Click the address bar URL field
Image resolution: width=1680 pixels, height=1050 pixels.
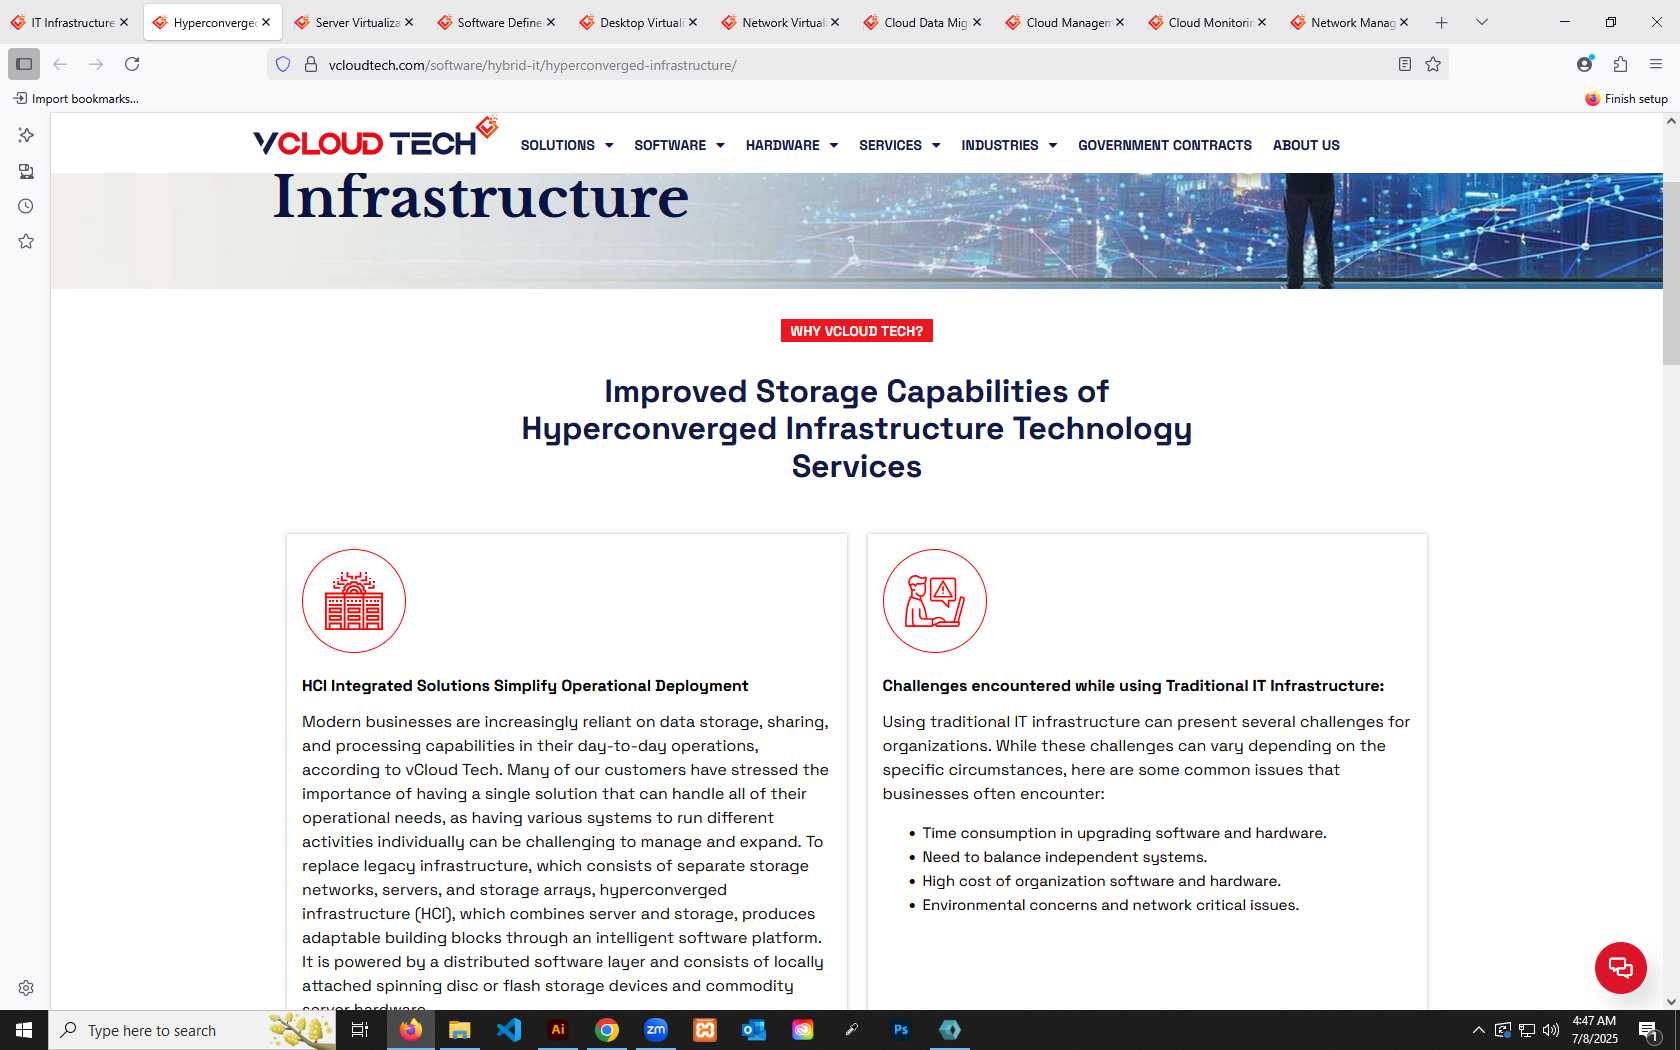pos(857,64)
